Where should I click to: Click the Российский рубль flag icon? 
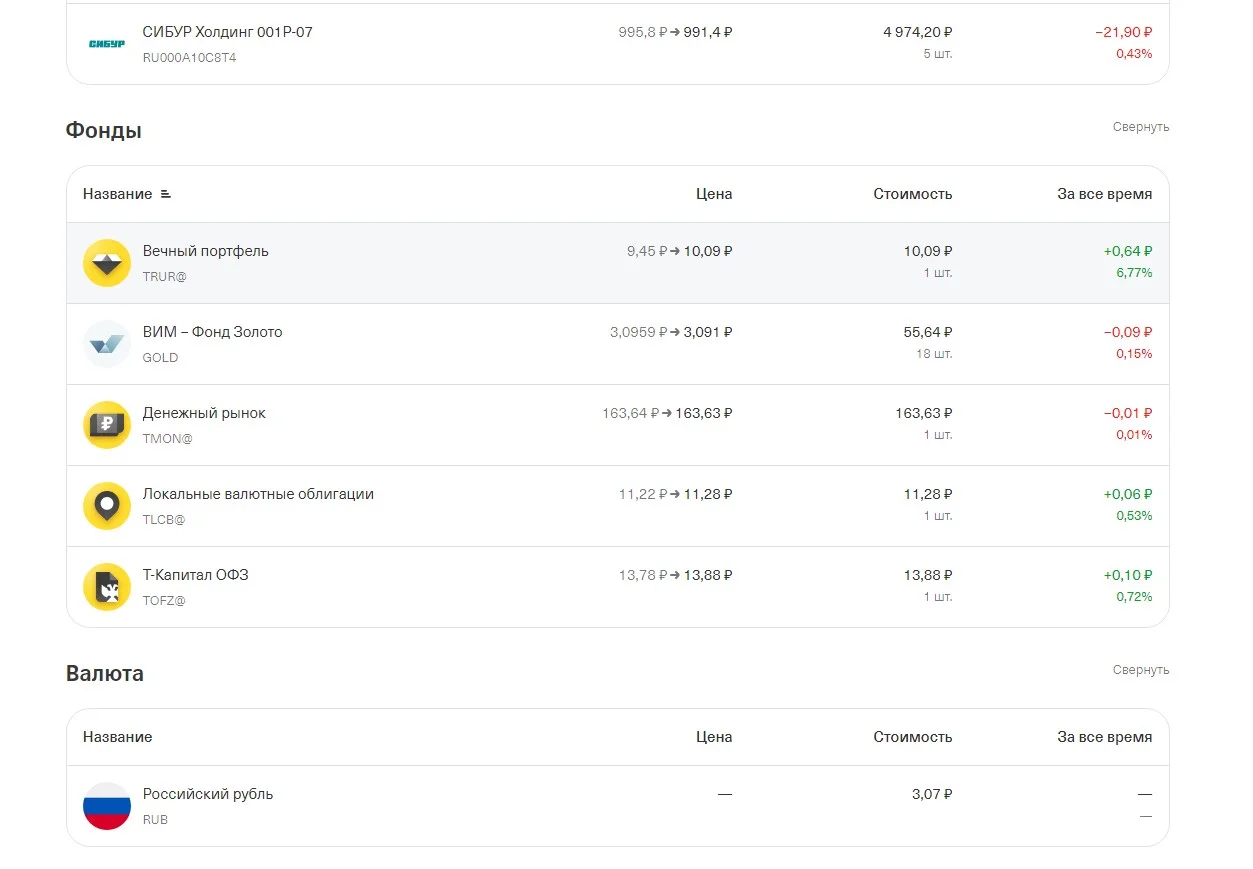tap(107, 806)
